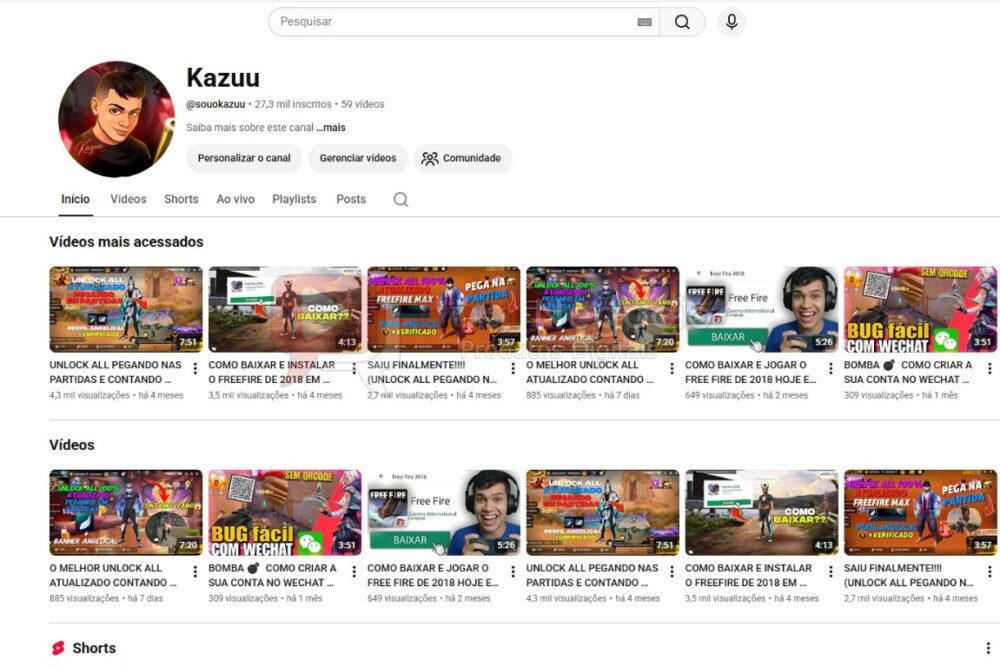
Task: Click the Shorts section heading
Action: pyautogui.click(x=94, y=648)
